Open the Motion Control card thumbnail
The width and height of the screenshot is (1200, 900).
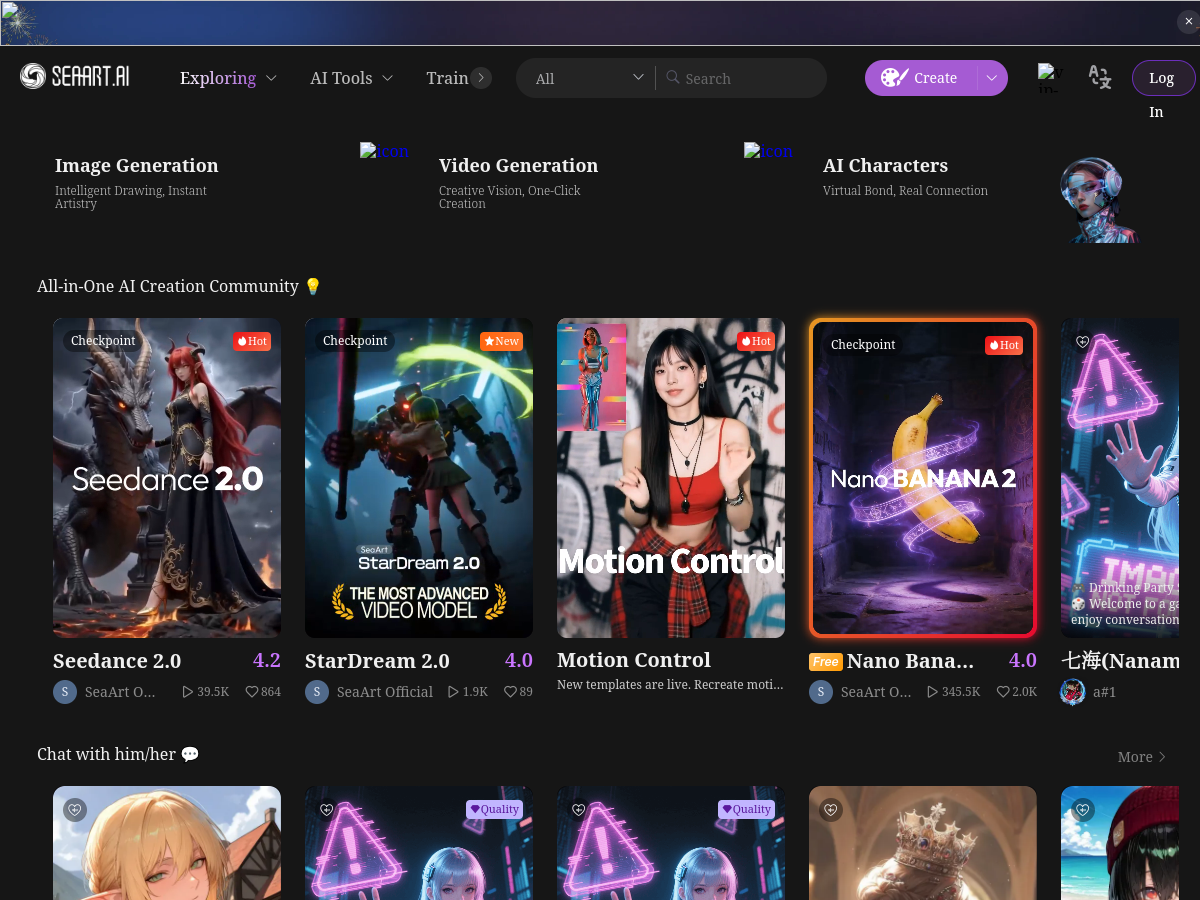pyautogui.click(x=670, y=477)
